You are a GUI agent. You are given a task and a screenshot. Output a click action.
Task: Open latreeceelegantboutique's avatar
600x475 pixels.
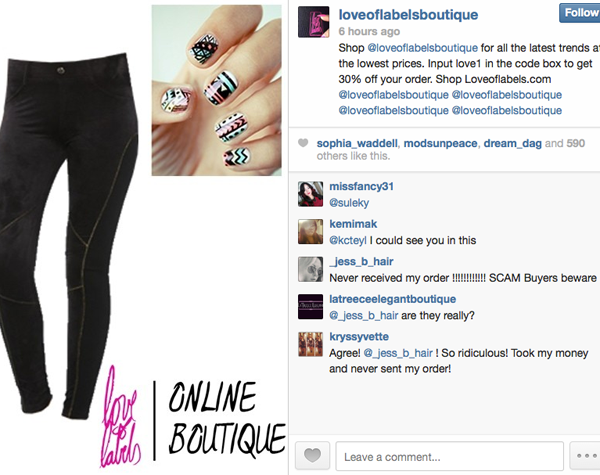click(310, 307)
